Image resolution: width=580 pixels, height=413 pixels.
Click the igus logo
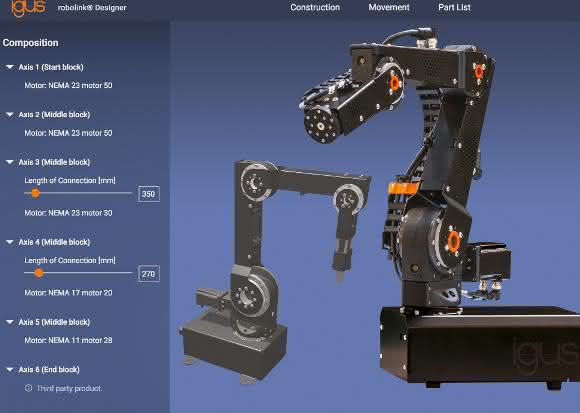[x=28, y=7]
